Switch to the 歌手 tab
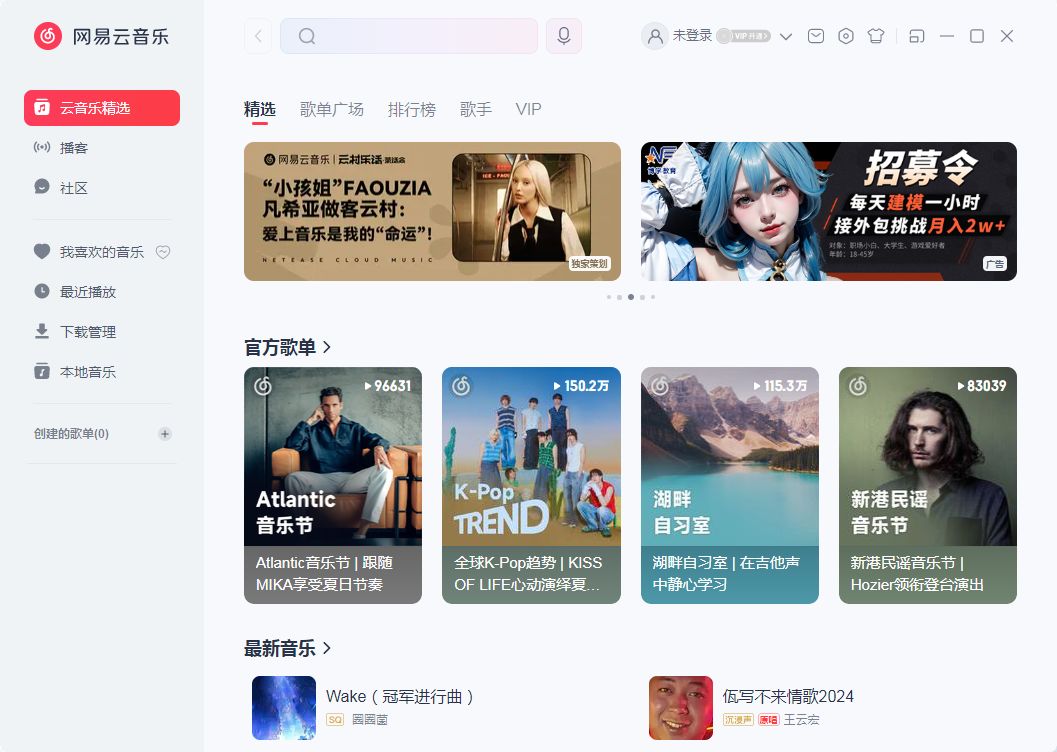Viewport: 1057px width, 752px height. coord(476,109)
